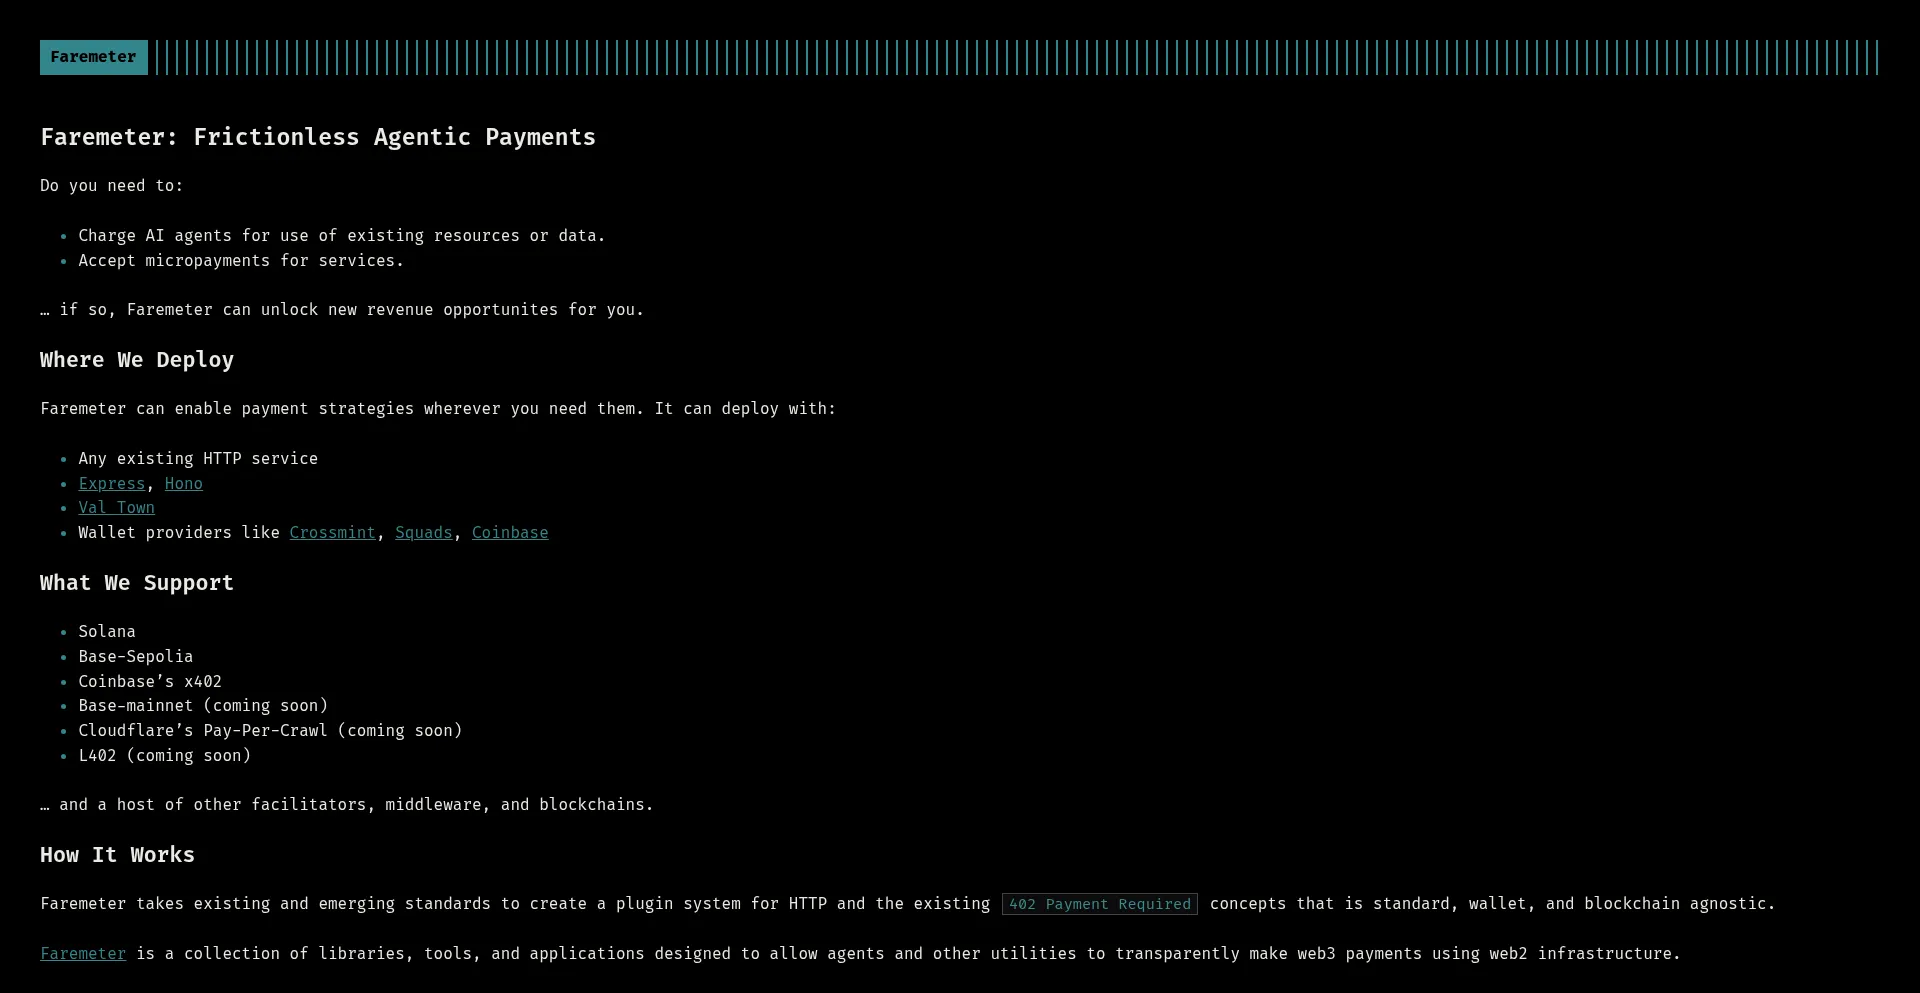The width and height of the screenshot is (1920, 993).
Task: Visit the Val Town link
Action: click(116, 508)
